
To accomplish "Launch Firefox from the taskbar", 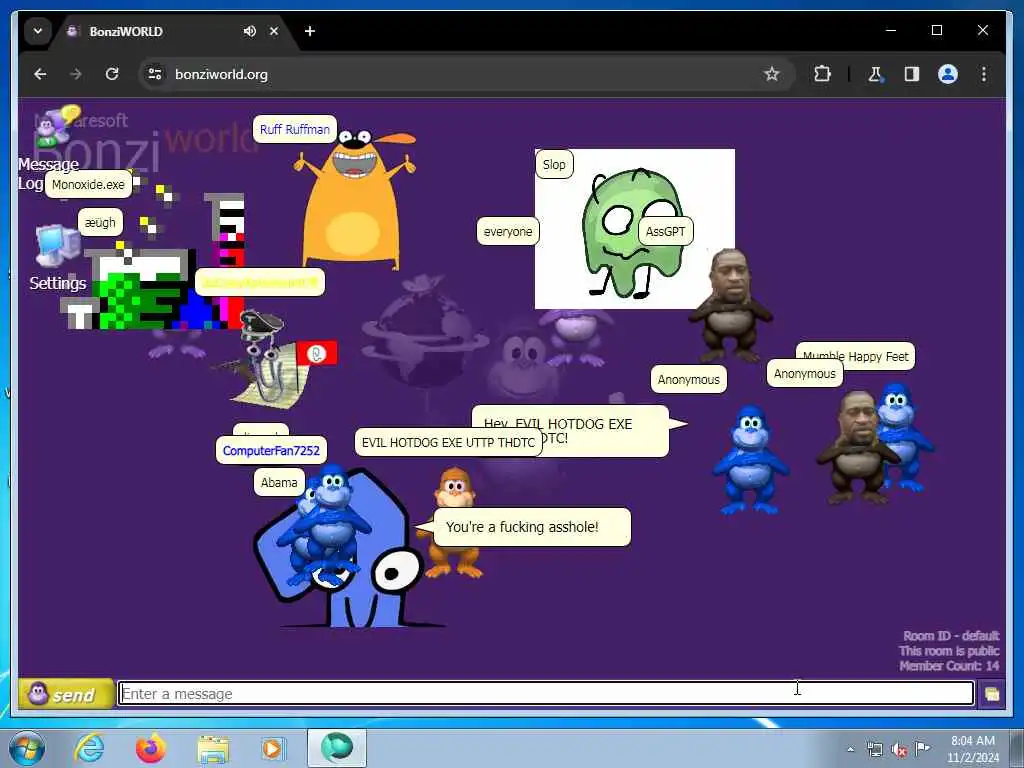I will click(151, 748).
